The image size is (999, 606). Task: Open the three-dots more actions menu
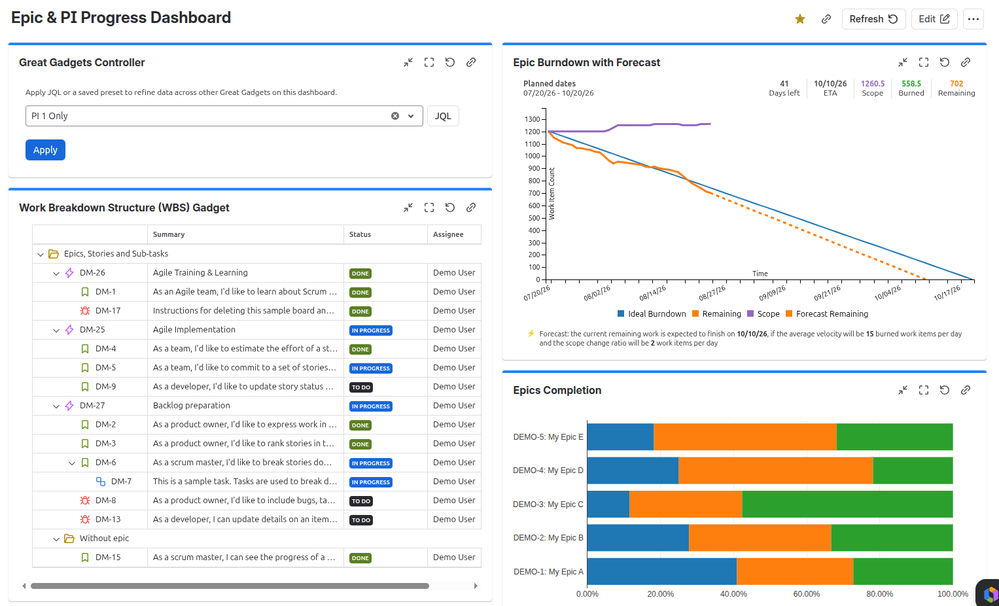tap(973, 19)
